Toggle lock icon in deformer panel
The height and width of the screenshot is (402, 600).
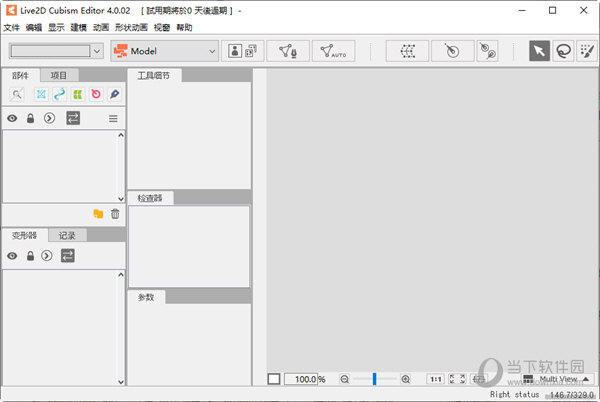pos(30,256)
